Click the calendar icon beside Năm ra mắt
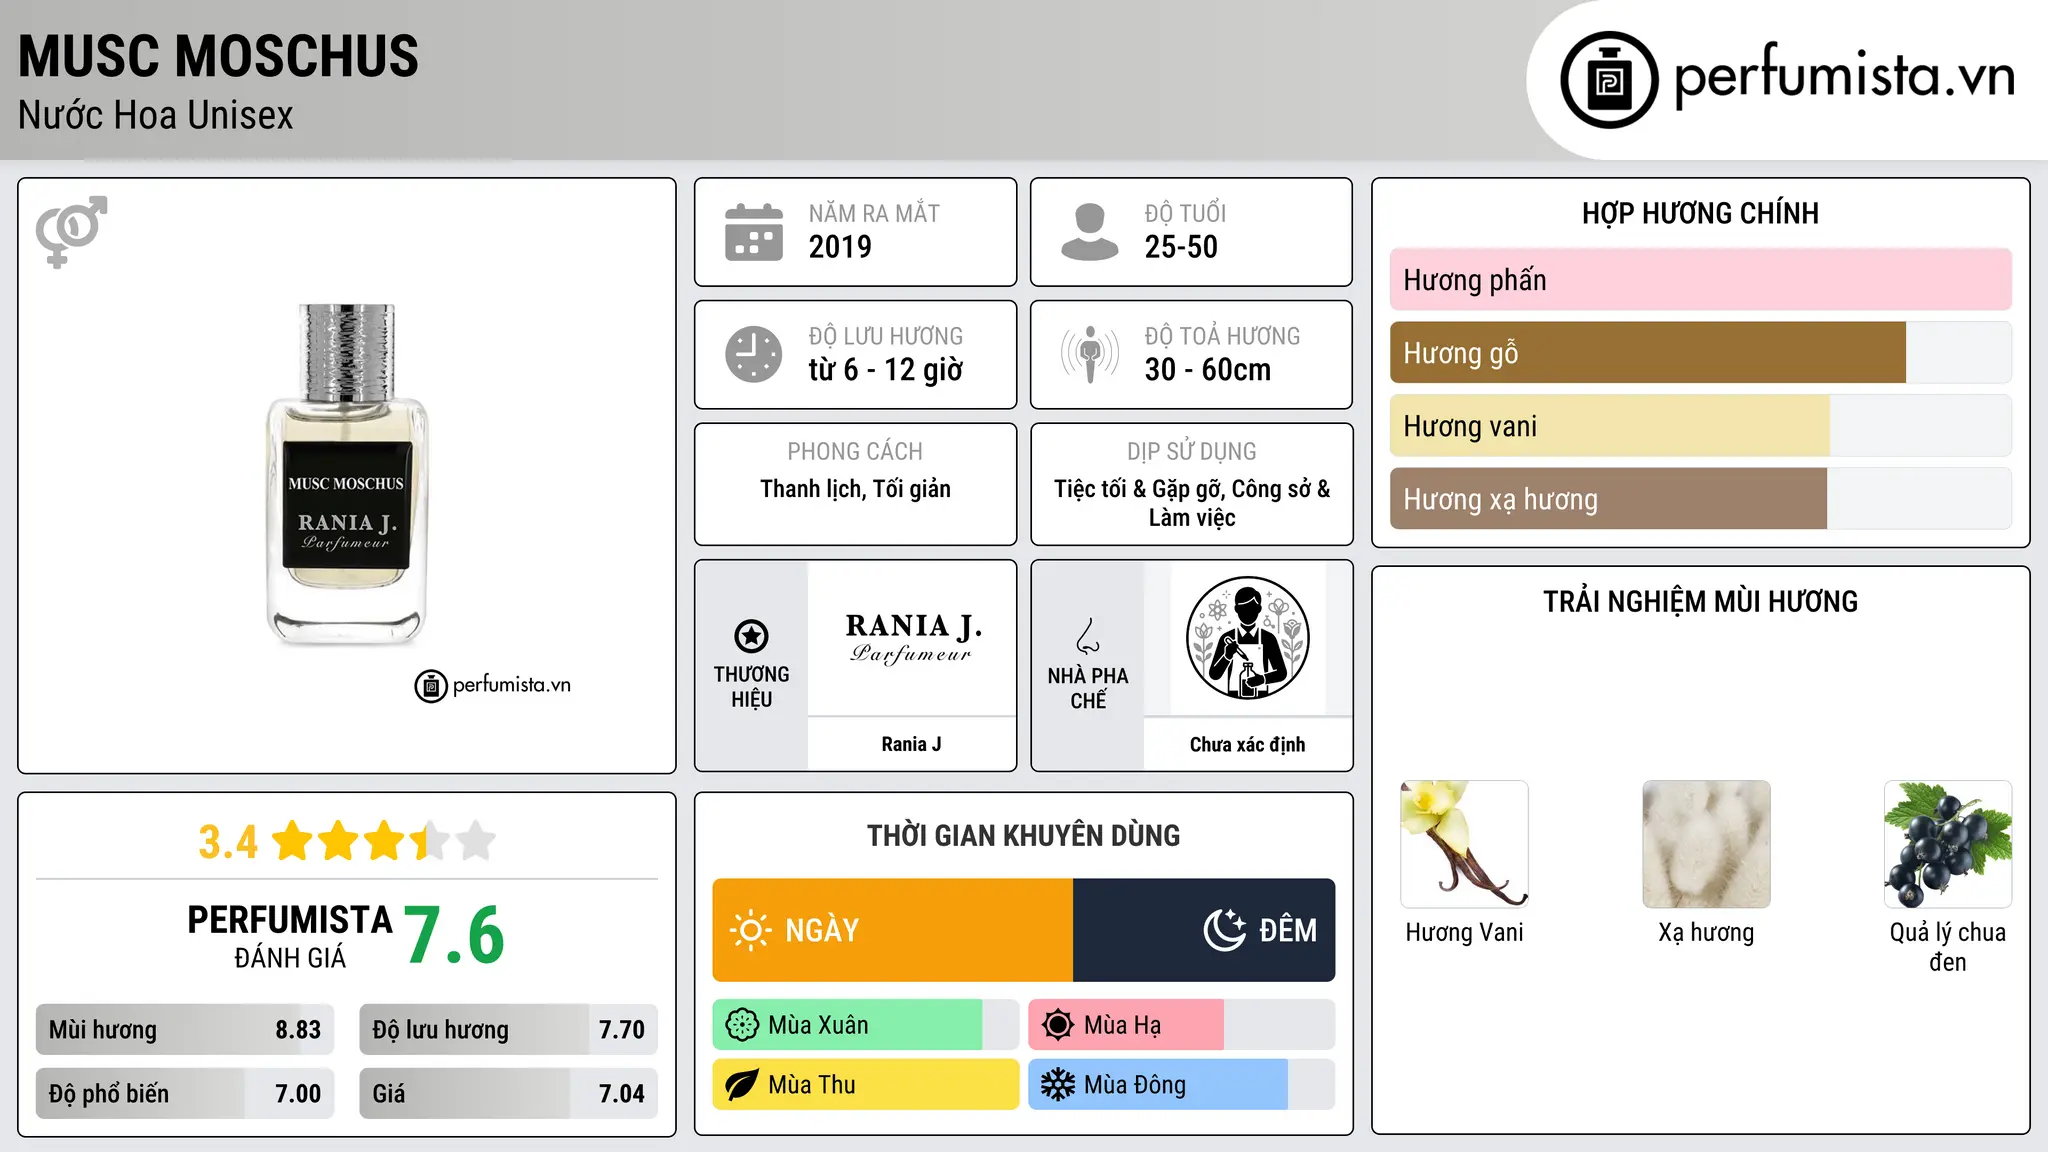Image resolution: width=2048 pixels, height=1152 pixels. click(x=754, y=232)
